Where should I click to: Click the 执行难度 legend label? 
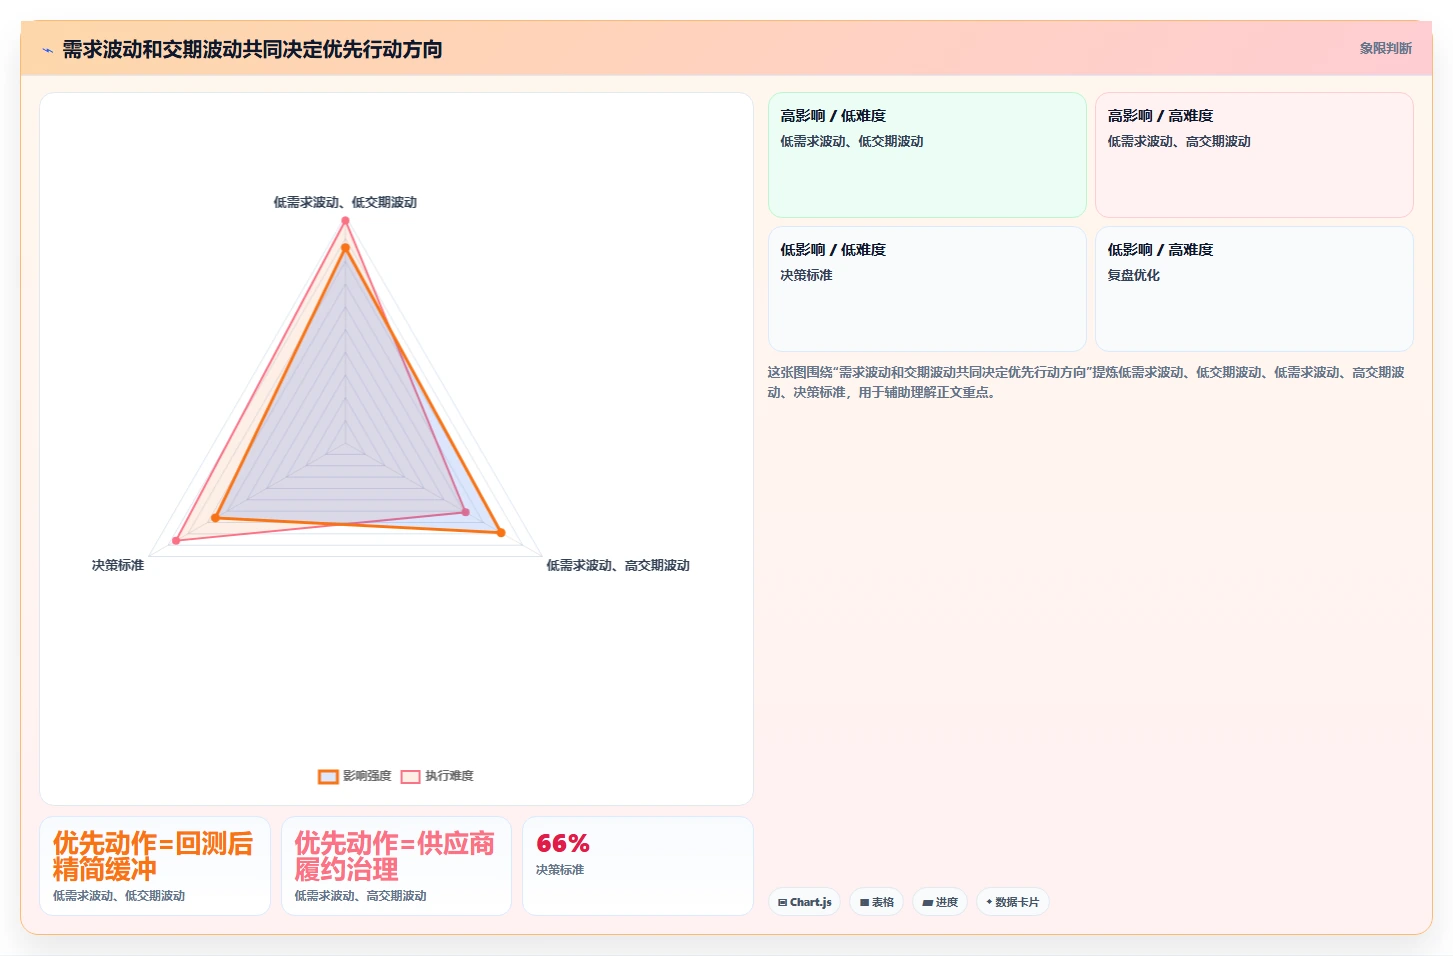[x=449, y=776]
